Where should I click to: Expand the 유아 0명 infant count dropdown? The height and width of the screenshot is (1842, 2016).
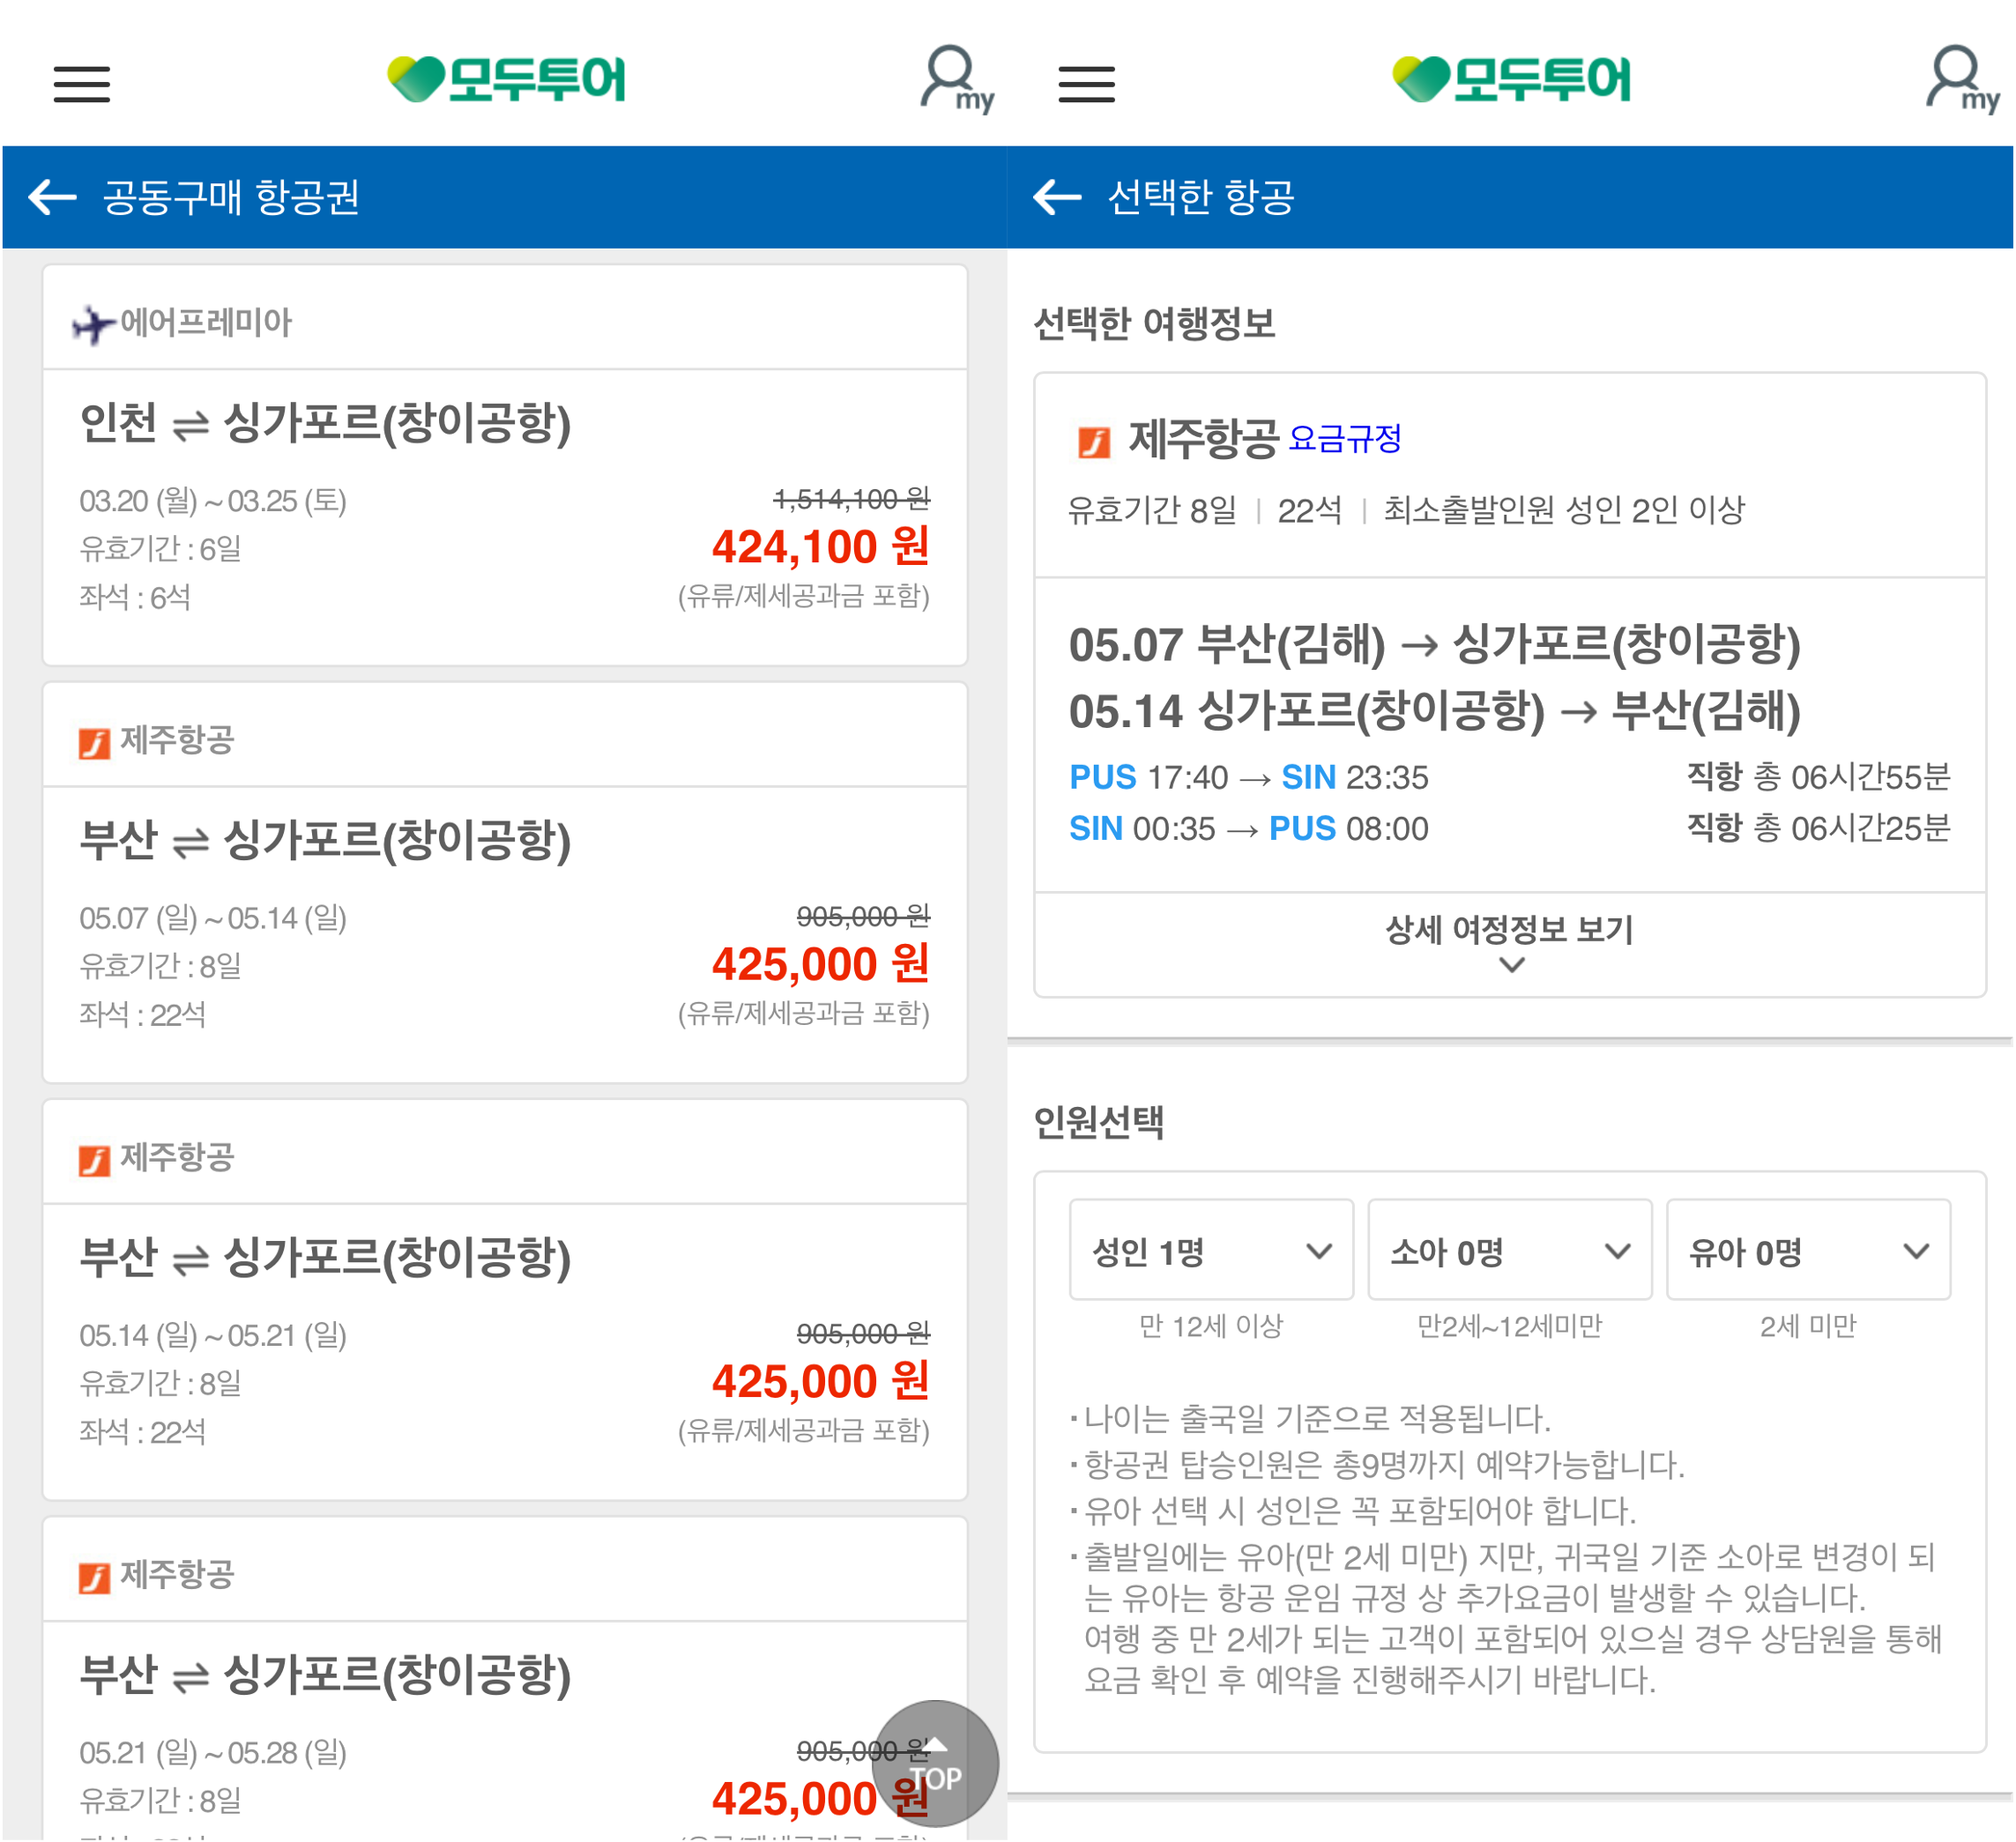point(1808,1250)
